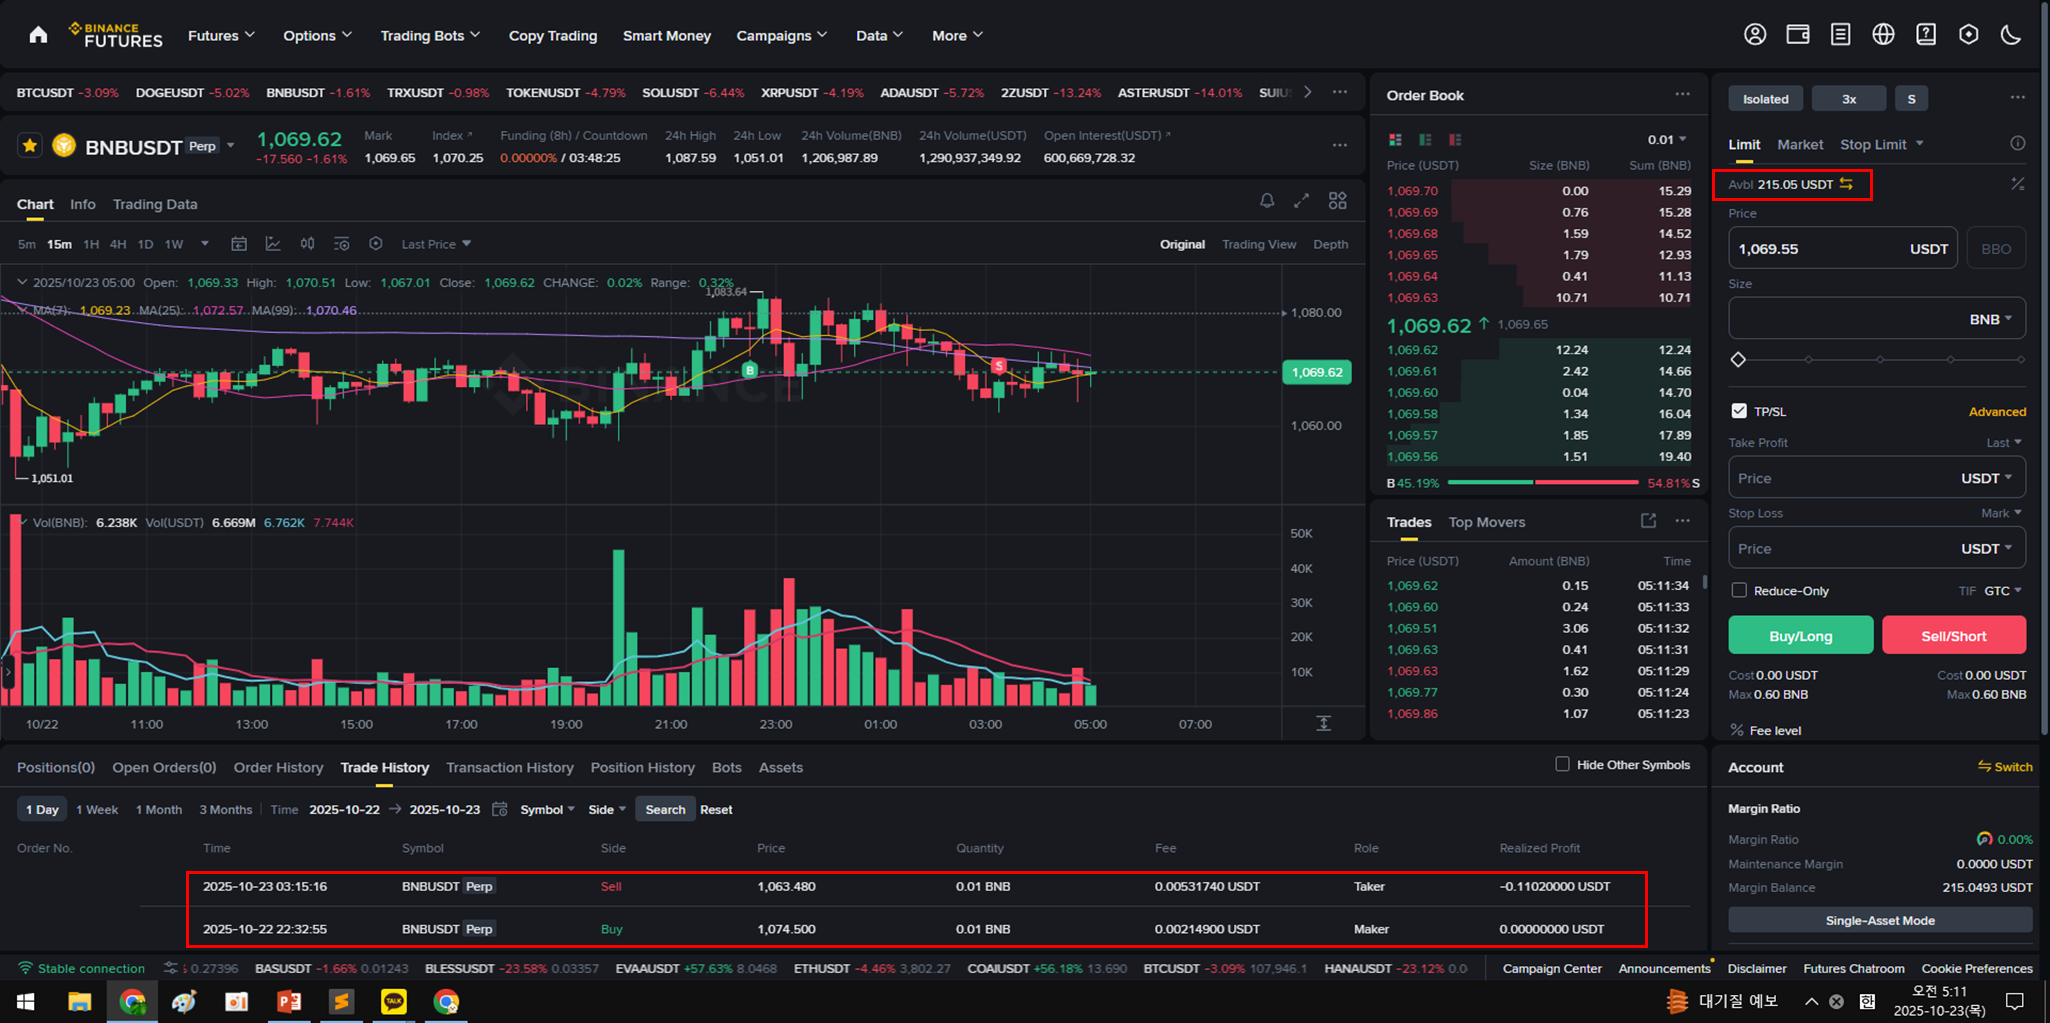Viewport: 2050px width, 1023px height.
Task: Select the 5m chart interval
Action: pyautogui.click(x=27, y=244)
